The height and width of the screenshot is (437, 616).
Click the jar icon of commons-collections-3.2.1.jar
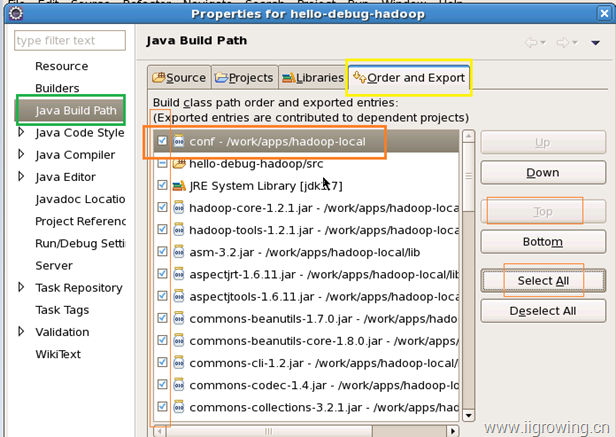click(179, 406)
